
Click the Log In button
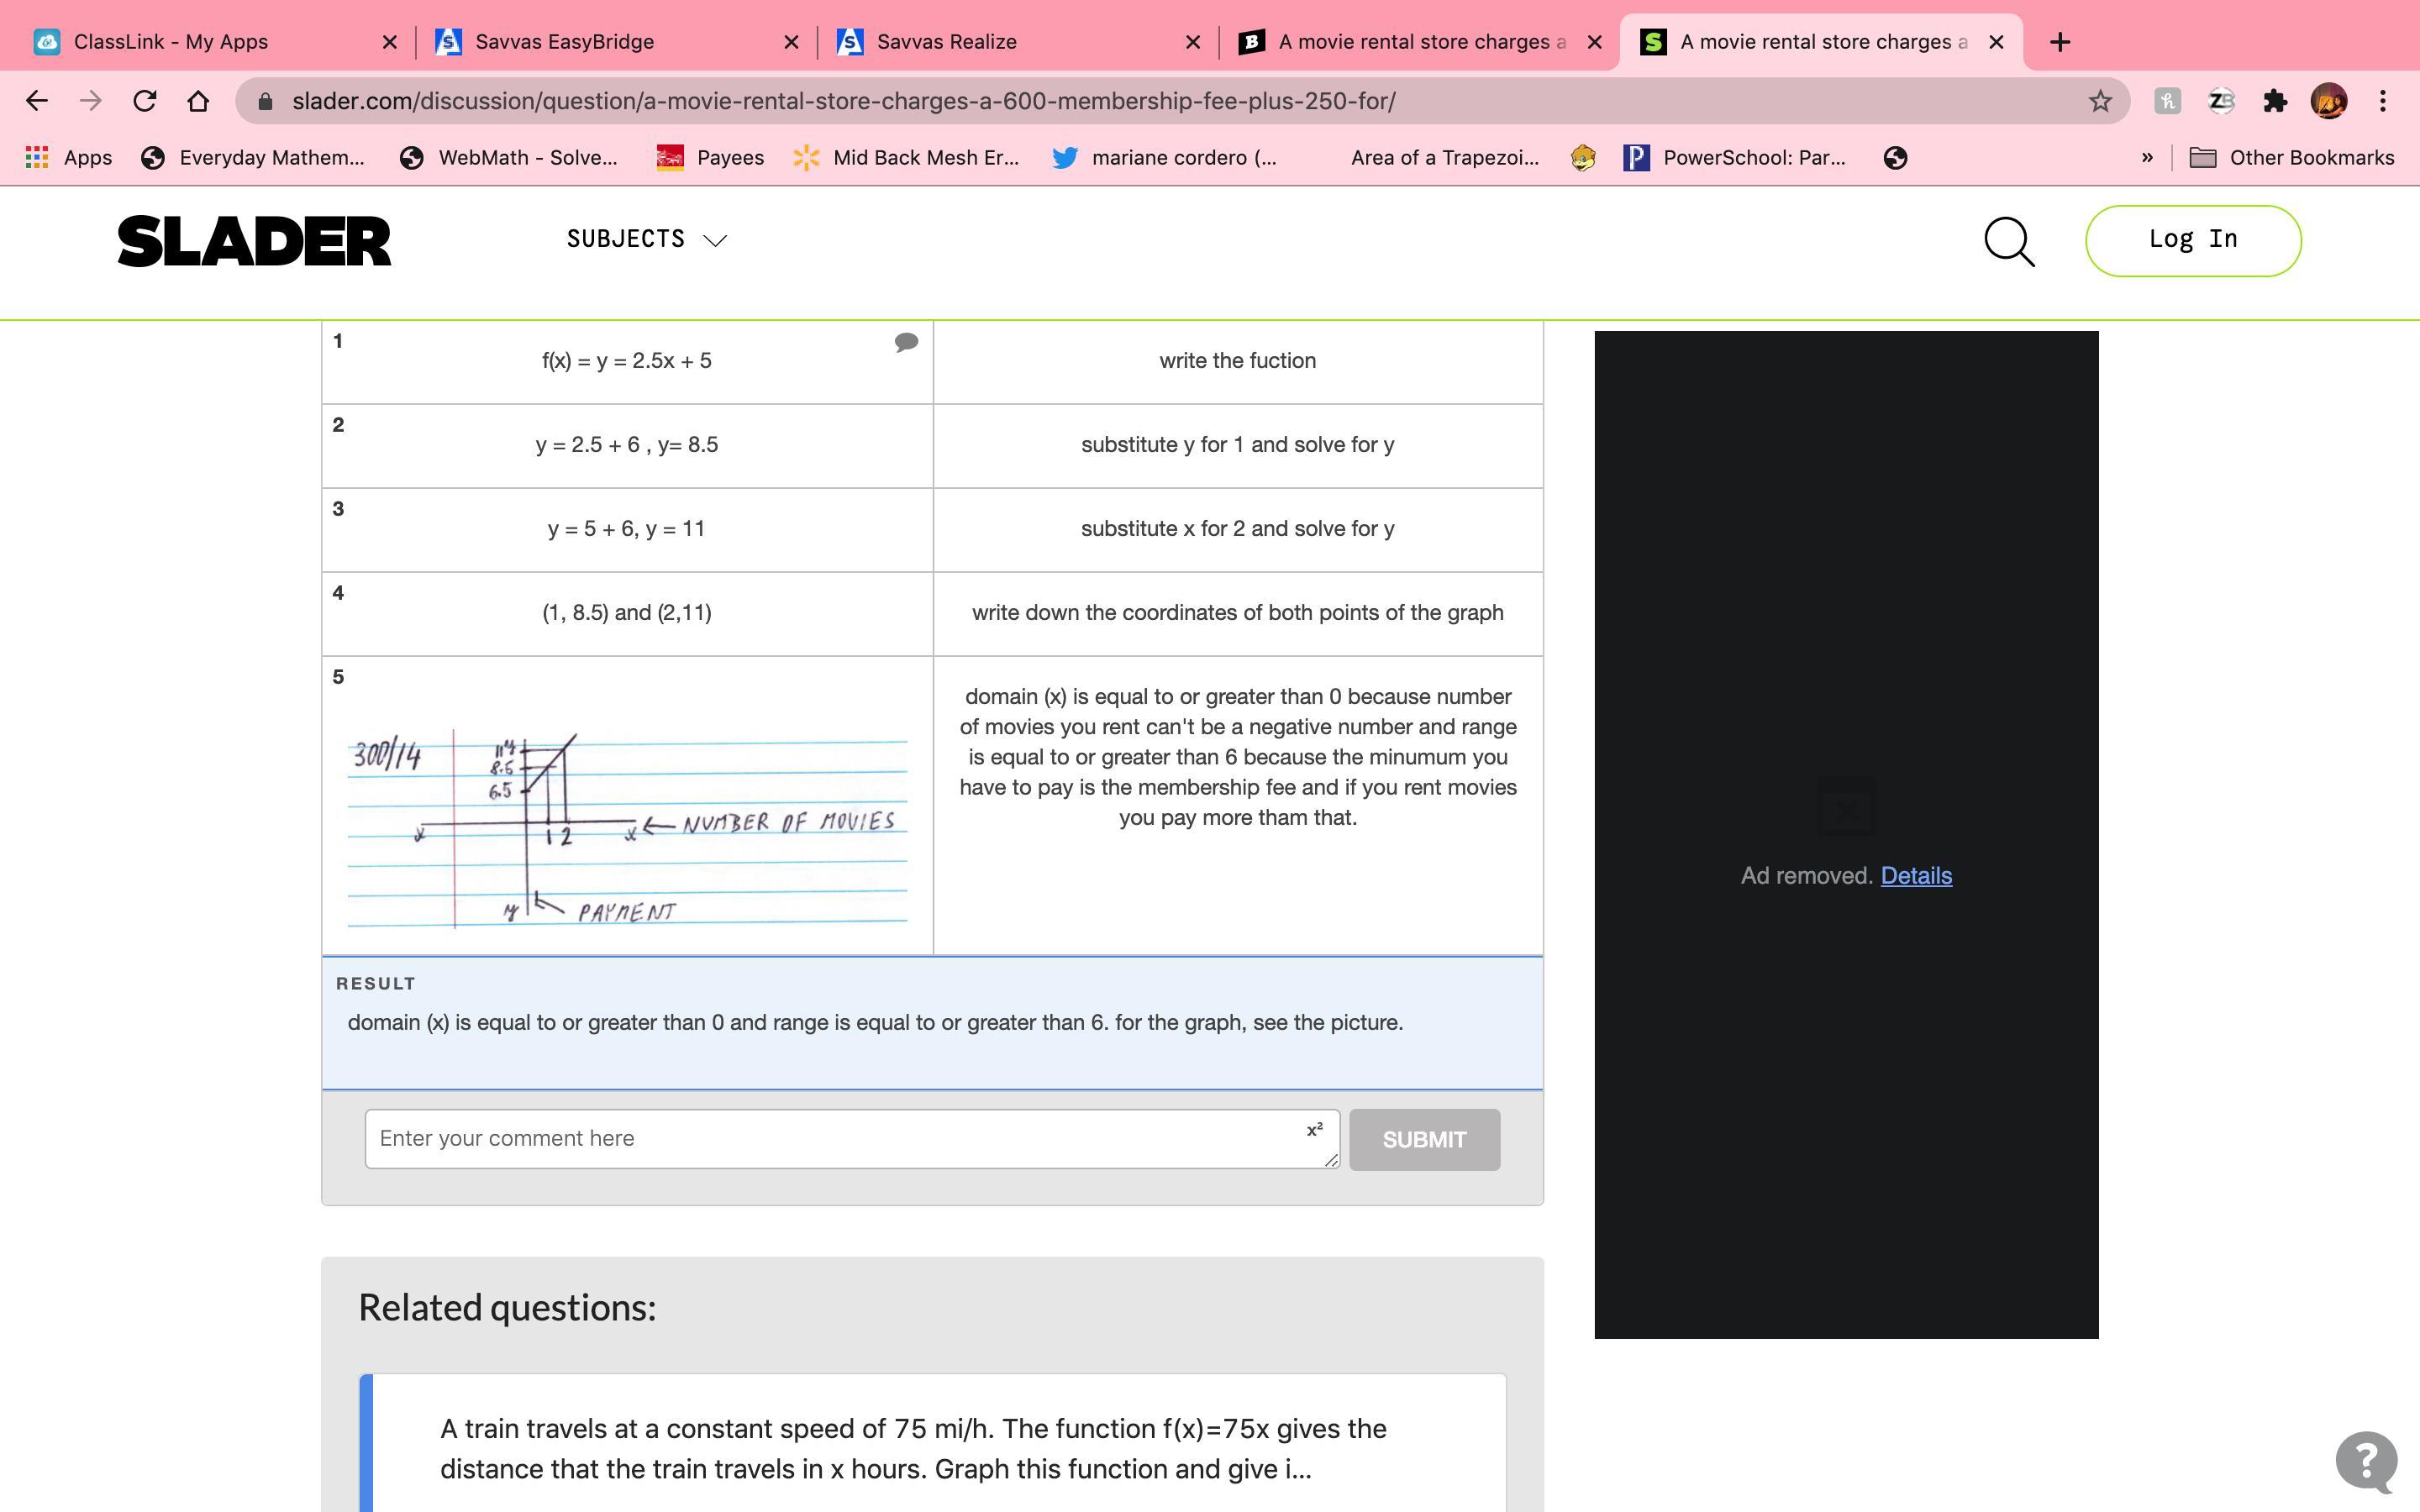pyautogui.click(x=2192, y=240)
